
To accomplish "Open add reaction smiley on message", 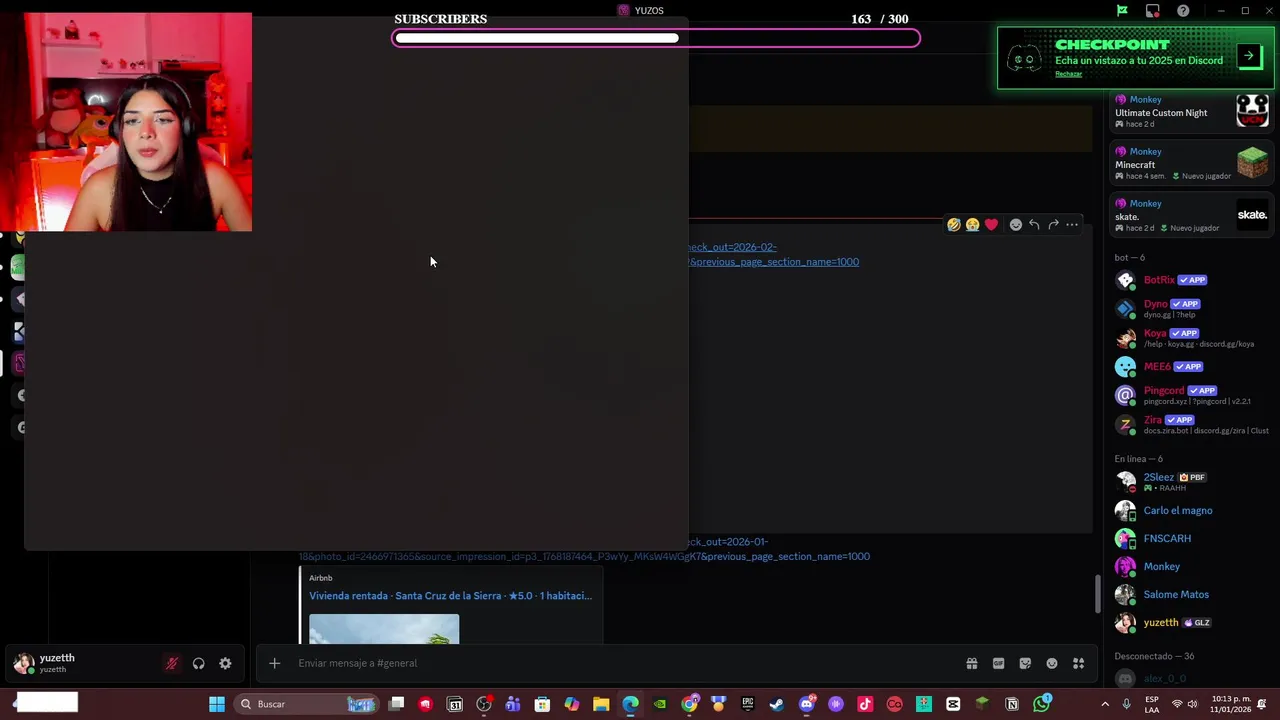I will 1015,225.
